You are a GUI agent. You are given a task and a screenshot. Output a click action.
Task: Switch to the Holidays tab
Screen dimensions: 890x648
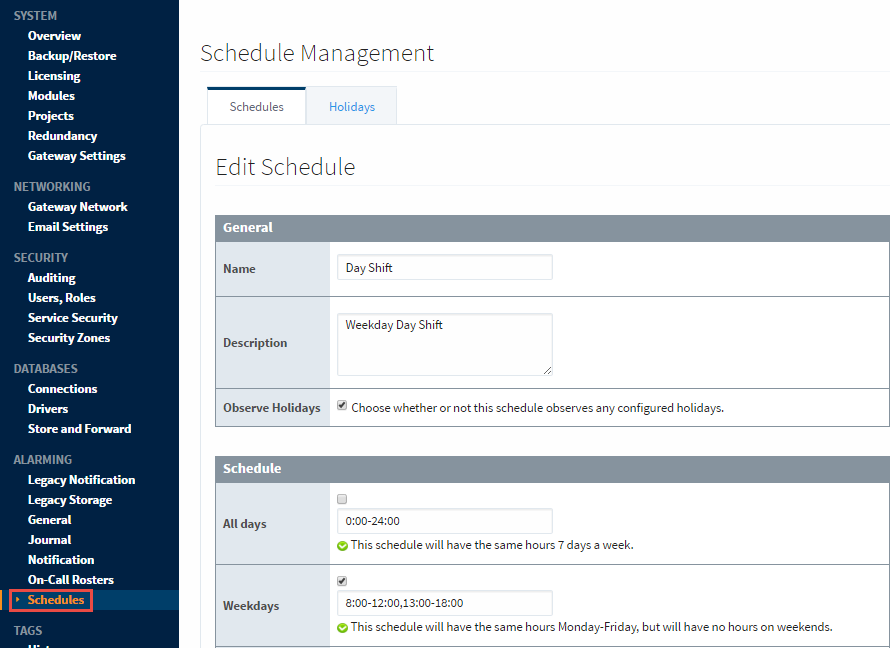point(351,105)
